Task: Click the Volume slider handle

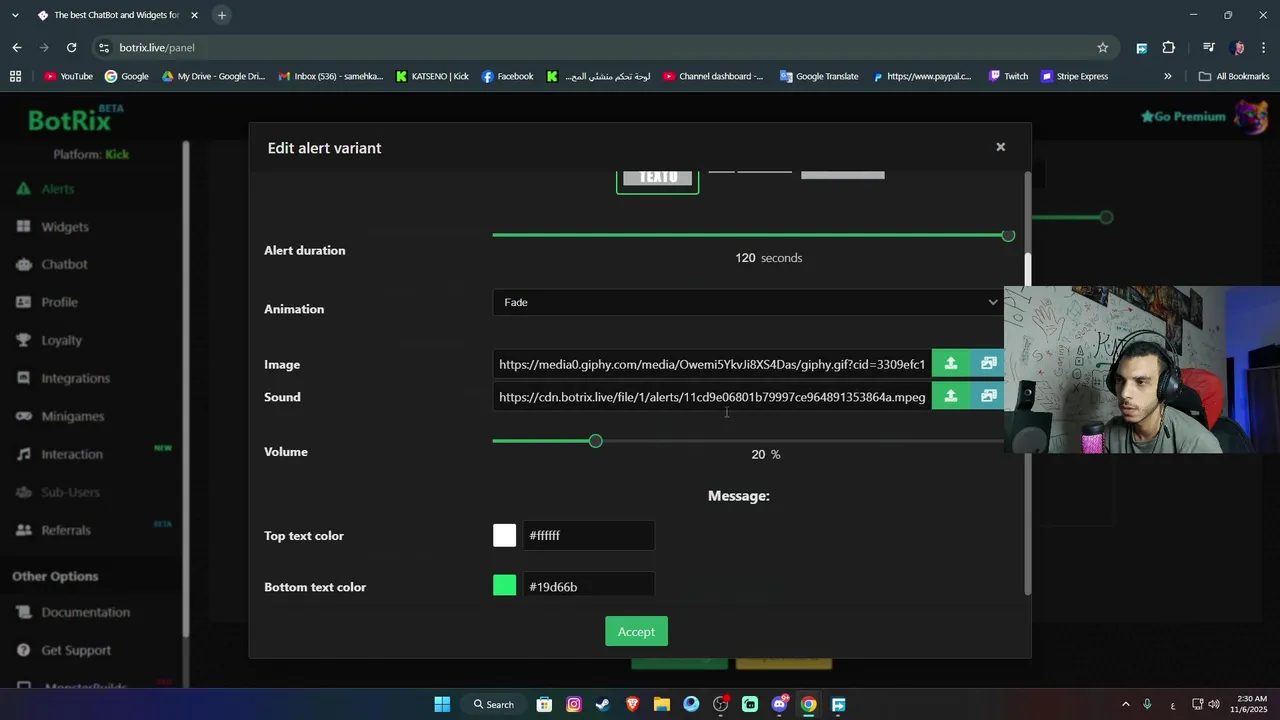Action: point(595,441)
